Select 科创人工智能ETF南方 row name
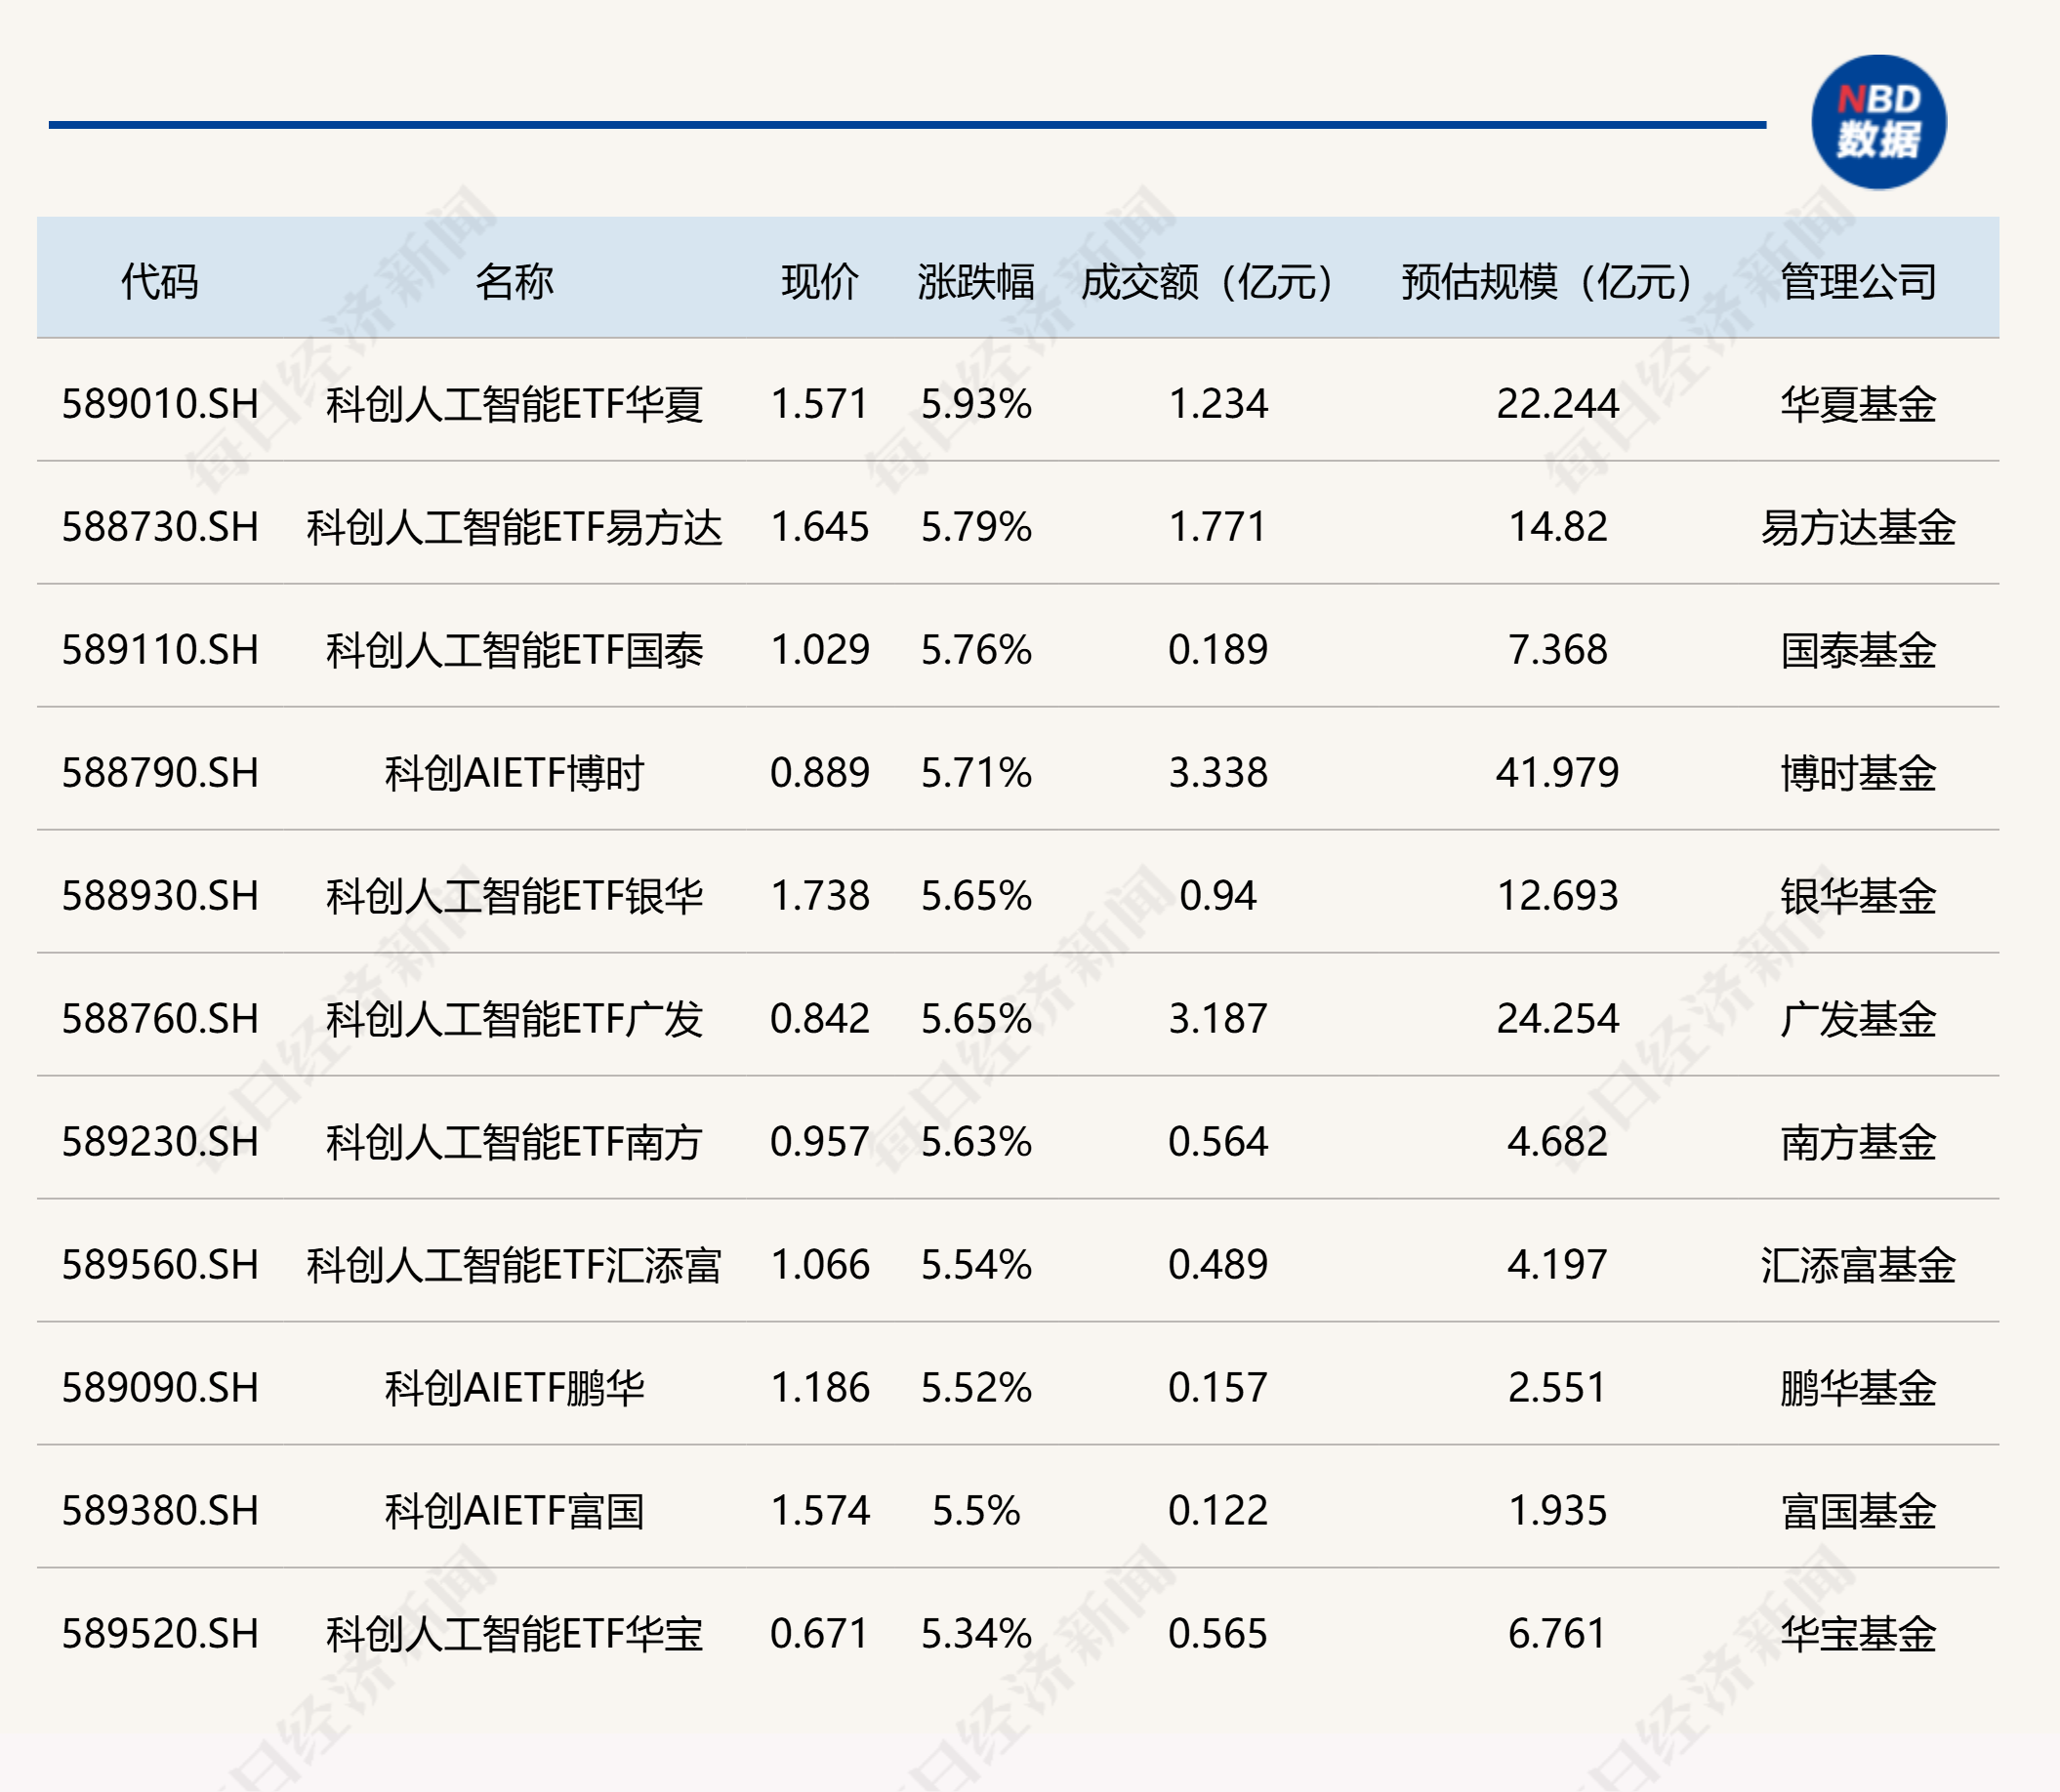 point(514,1142)
